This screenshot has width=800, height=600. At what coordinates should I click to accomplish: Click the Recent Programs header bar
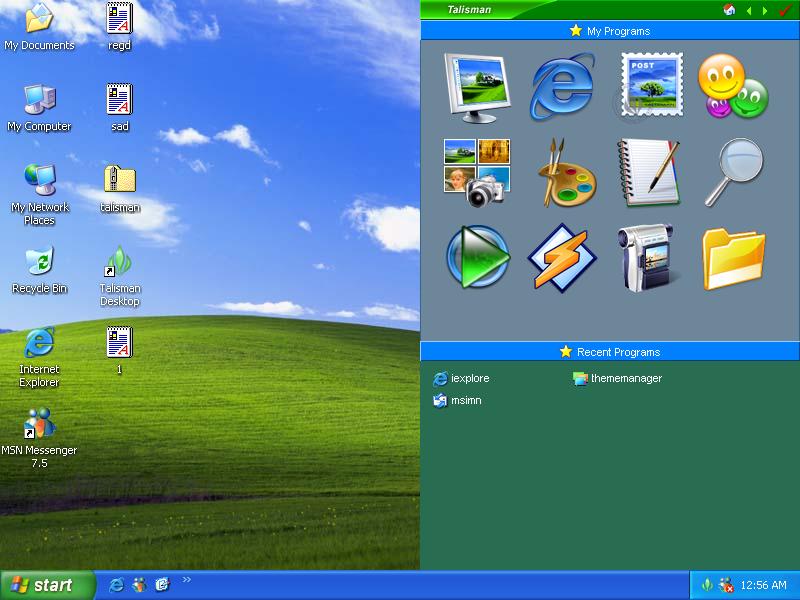(610, 352)
